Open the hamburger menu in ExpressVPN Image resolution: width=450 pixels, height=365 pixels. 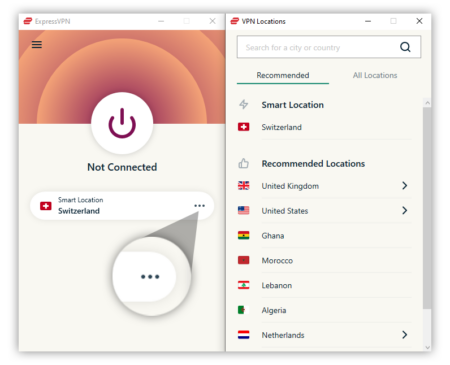tap(37, 44)
